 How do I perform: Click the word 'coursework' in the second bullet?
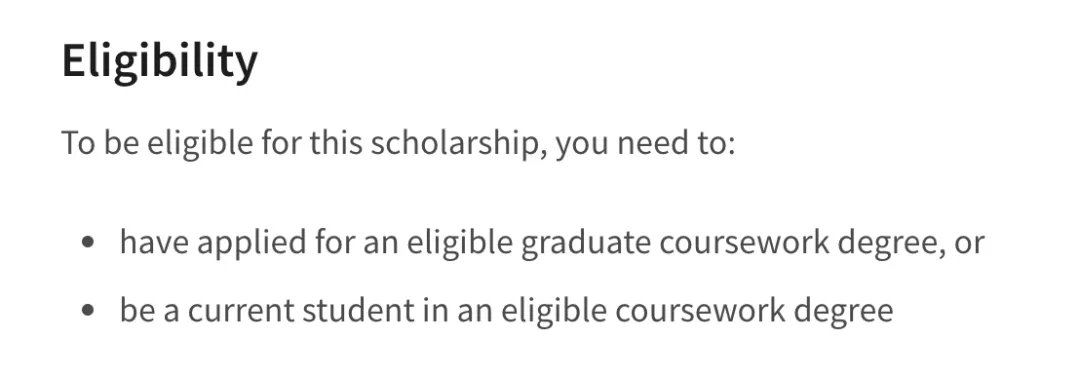pyautogui.click(x=700, y=311)
